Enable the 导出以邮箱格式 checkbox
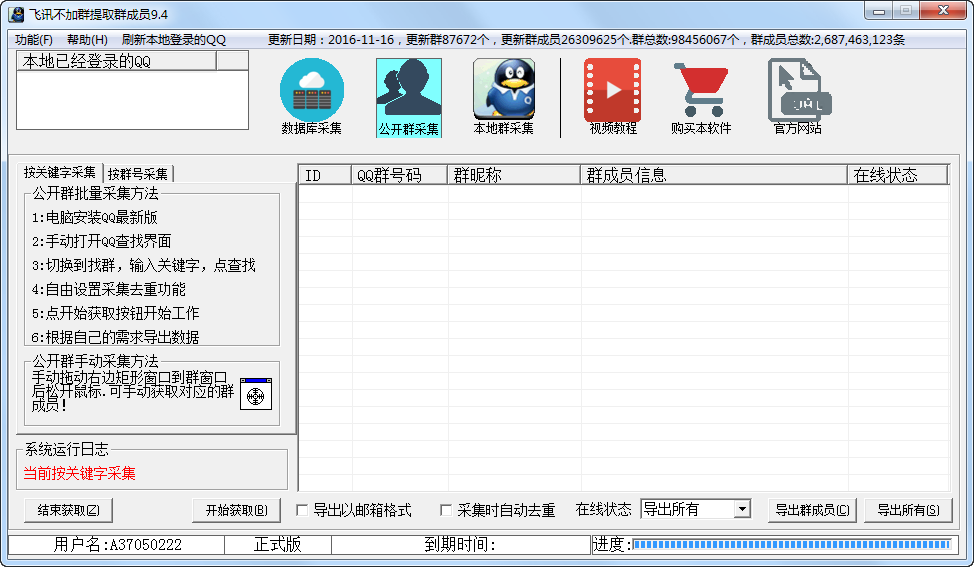 click(302, 510)
